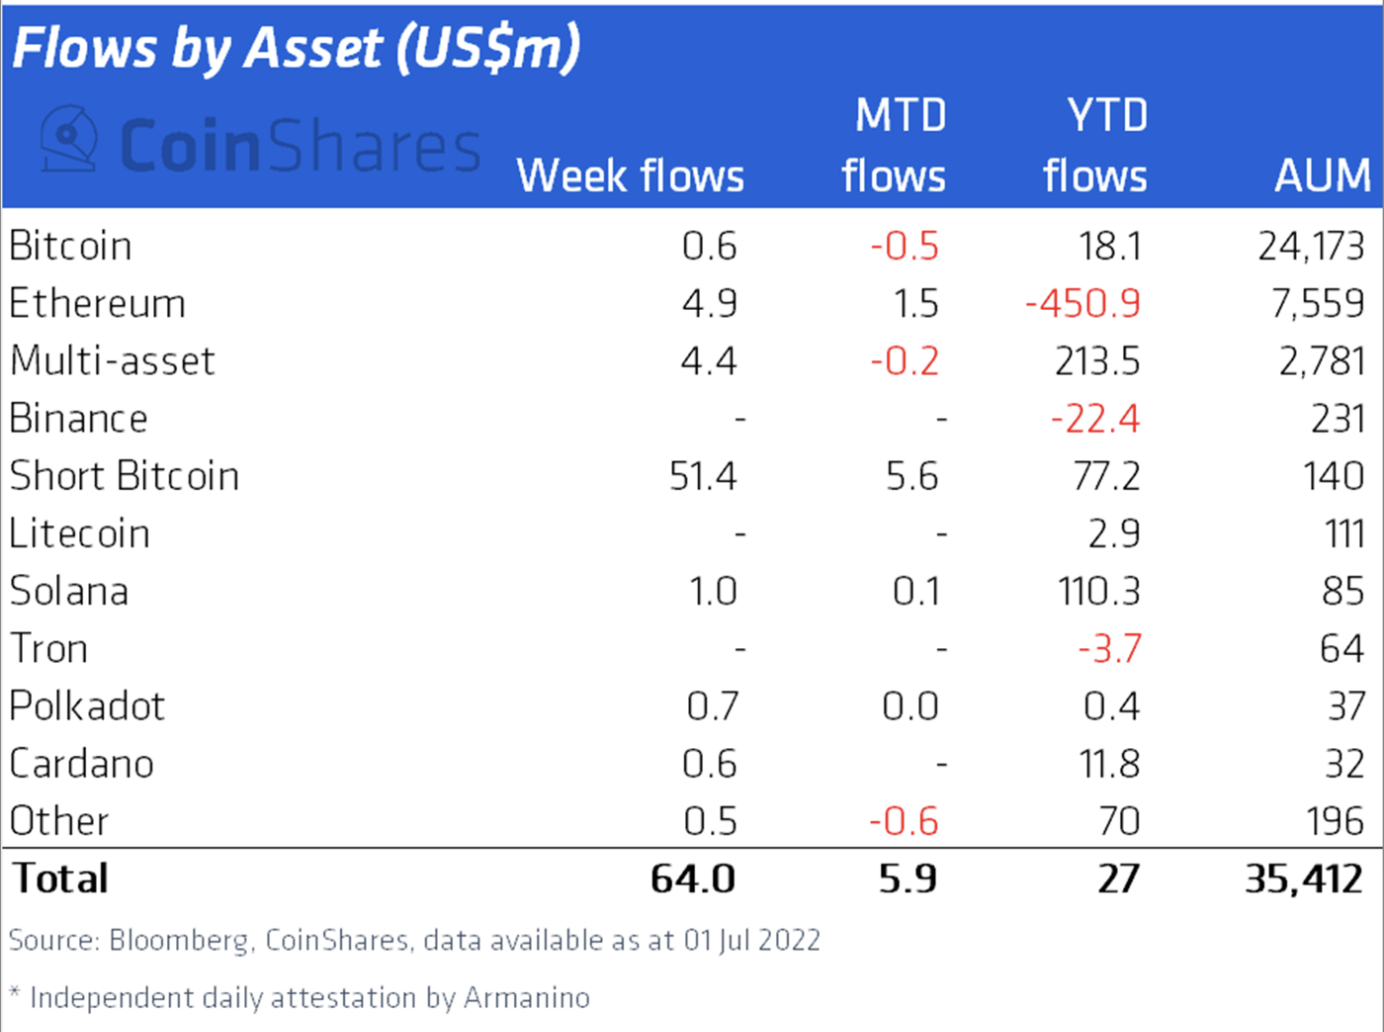This screenshot has height=1032, width=1384.
Task: Click the Armanino attestation footnote
Action: pyautogui.click(x=300, y=997)
